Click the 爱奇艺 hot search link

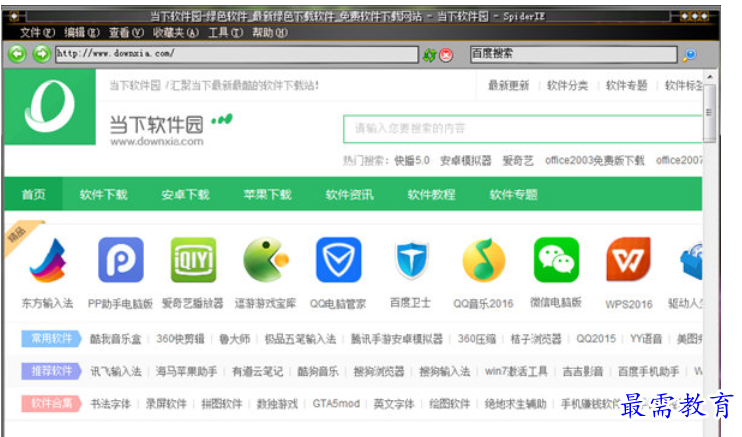point(518,161)
